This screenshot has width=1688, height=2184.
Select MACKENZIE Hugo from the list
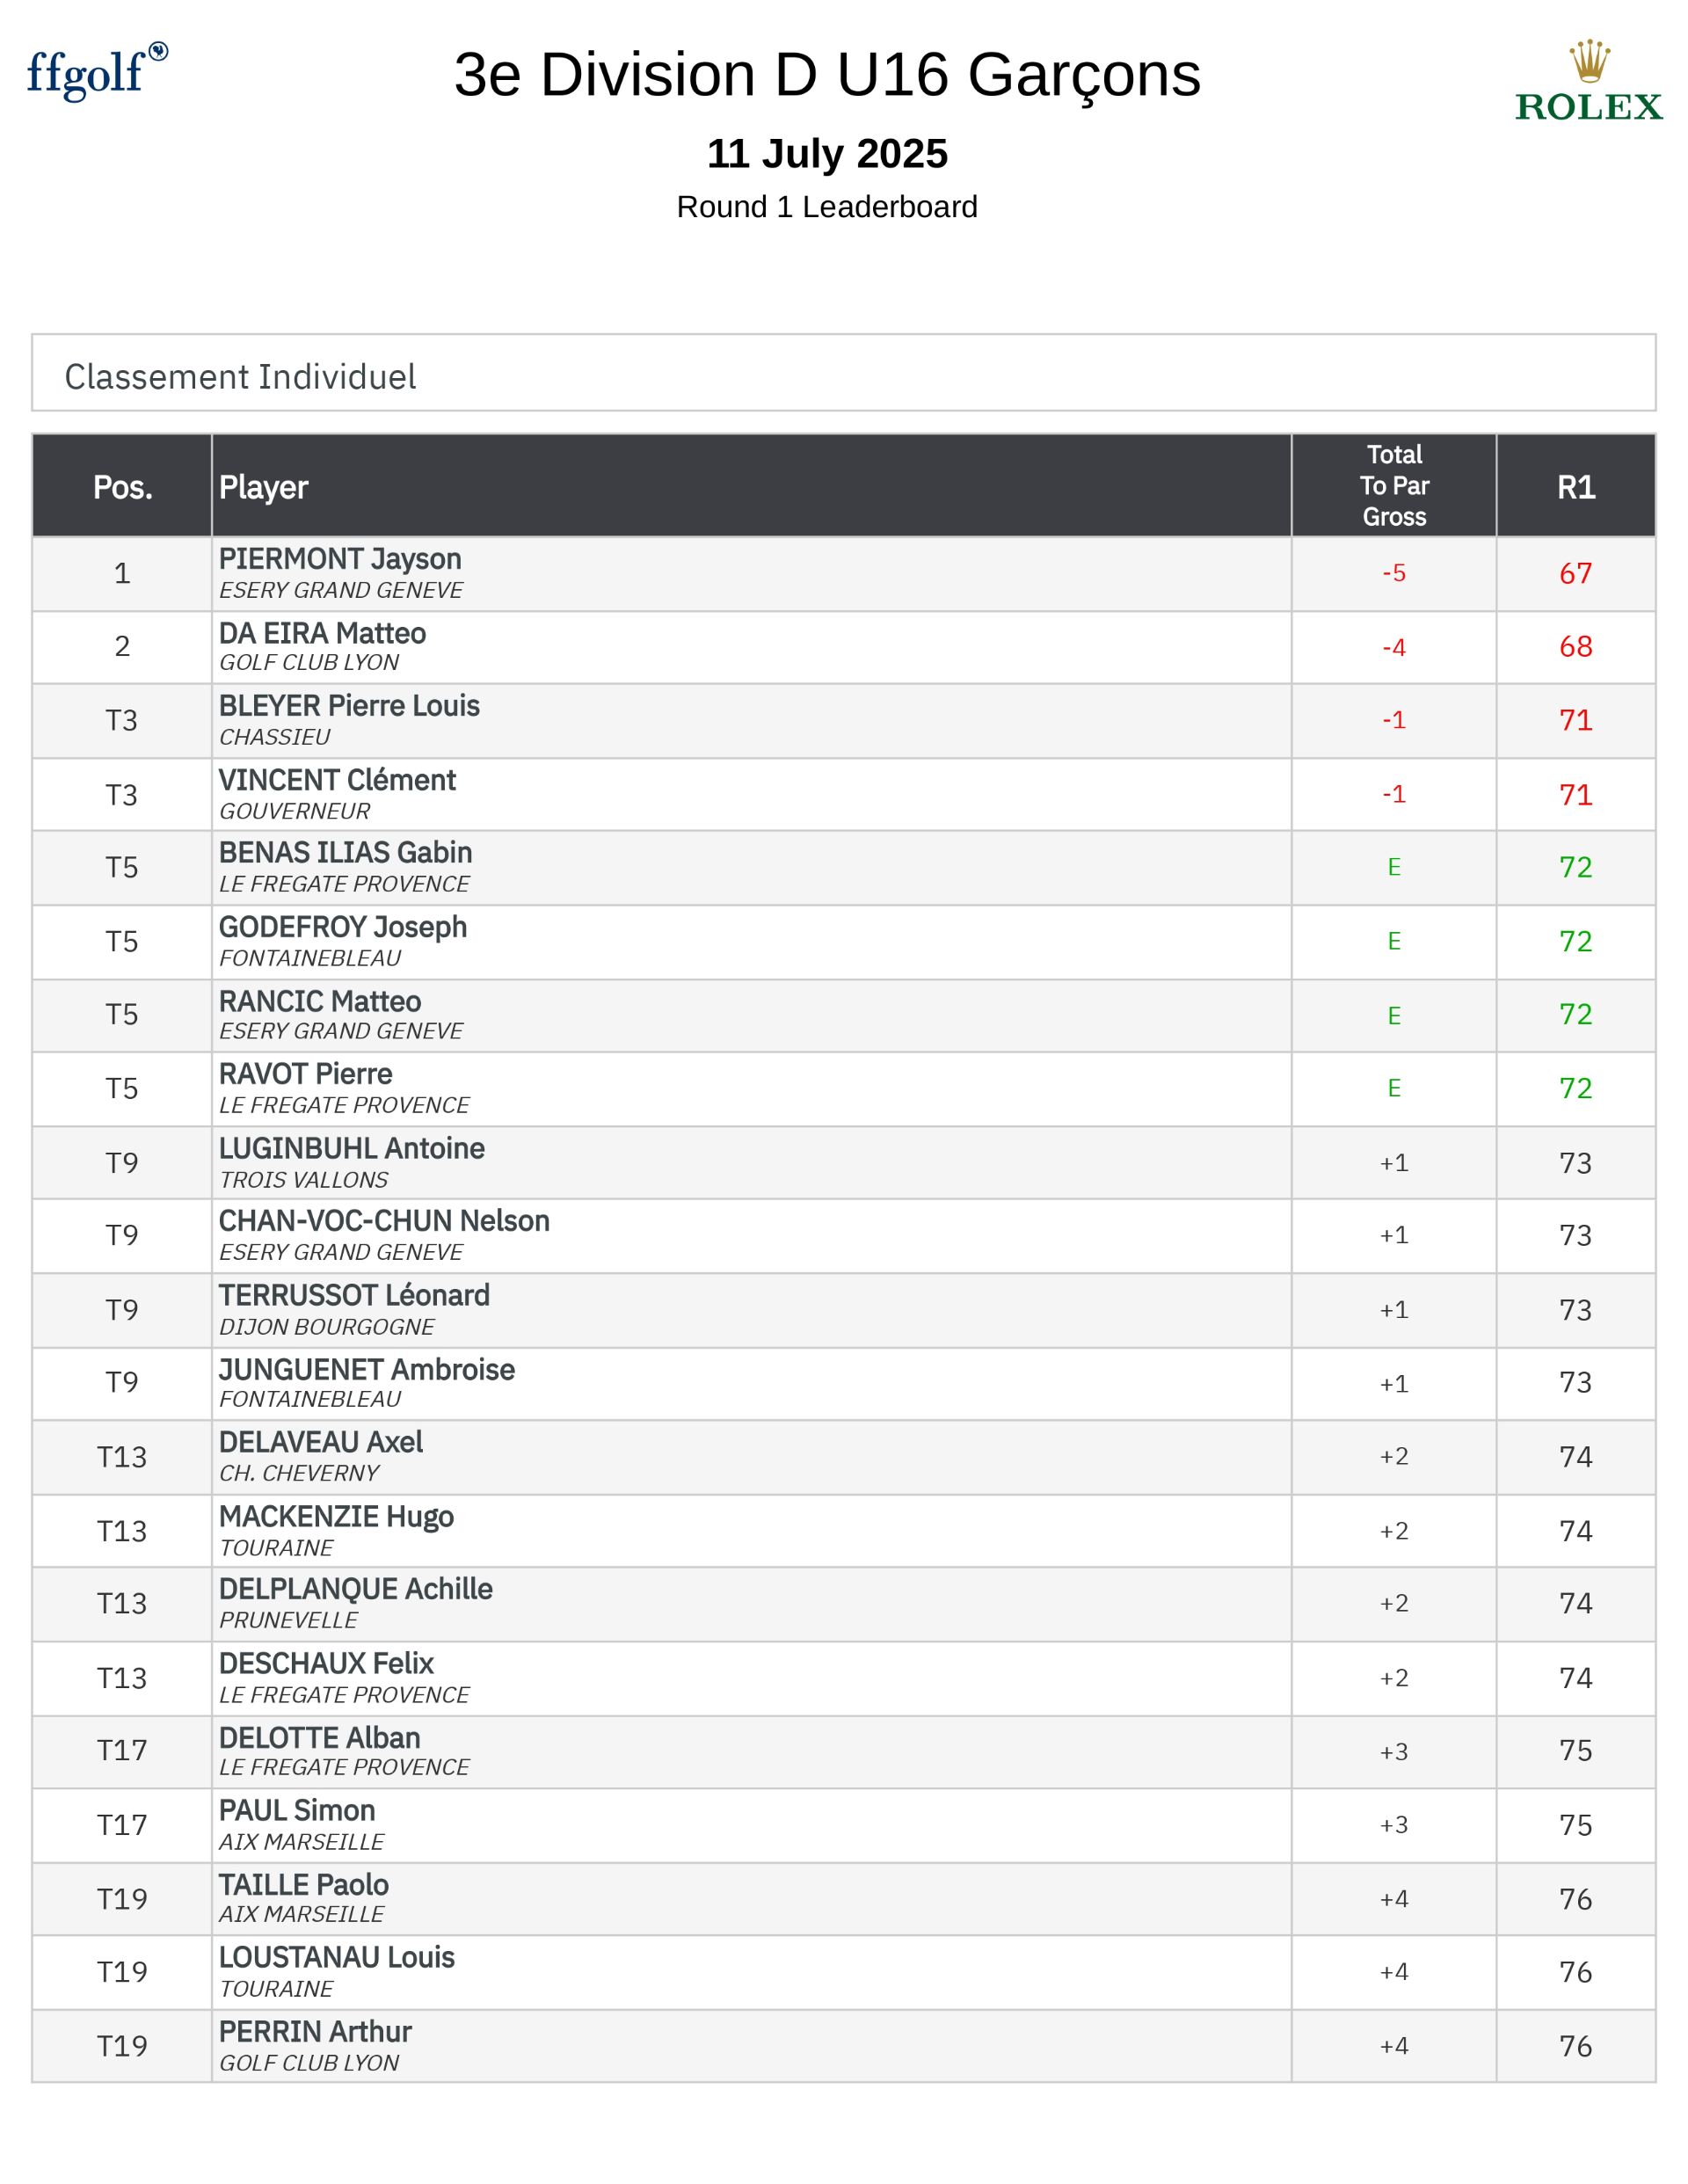[x=336, y=1517]
